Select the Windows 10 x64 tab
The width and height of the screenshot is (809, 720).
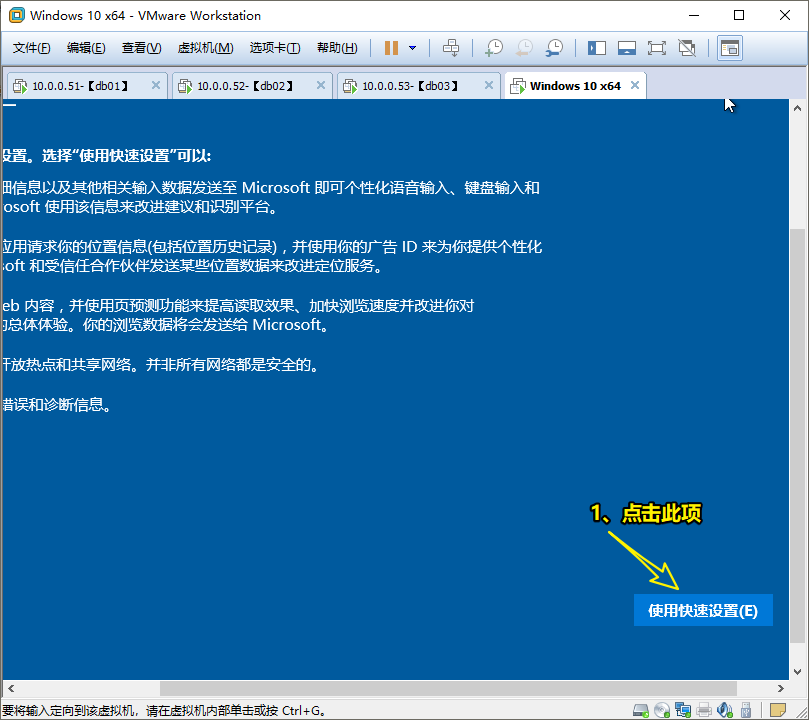pos(575,86)
